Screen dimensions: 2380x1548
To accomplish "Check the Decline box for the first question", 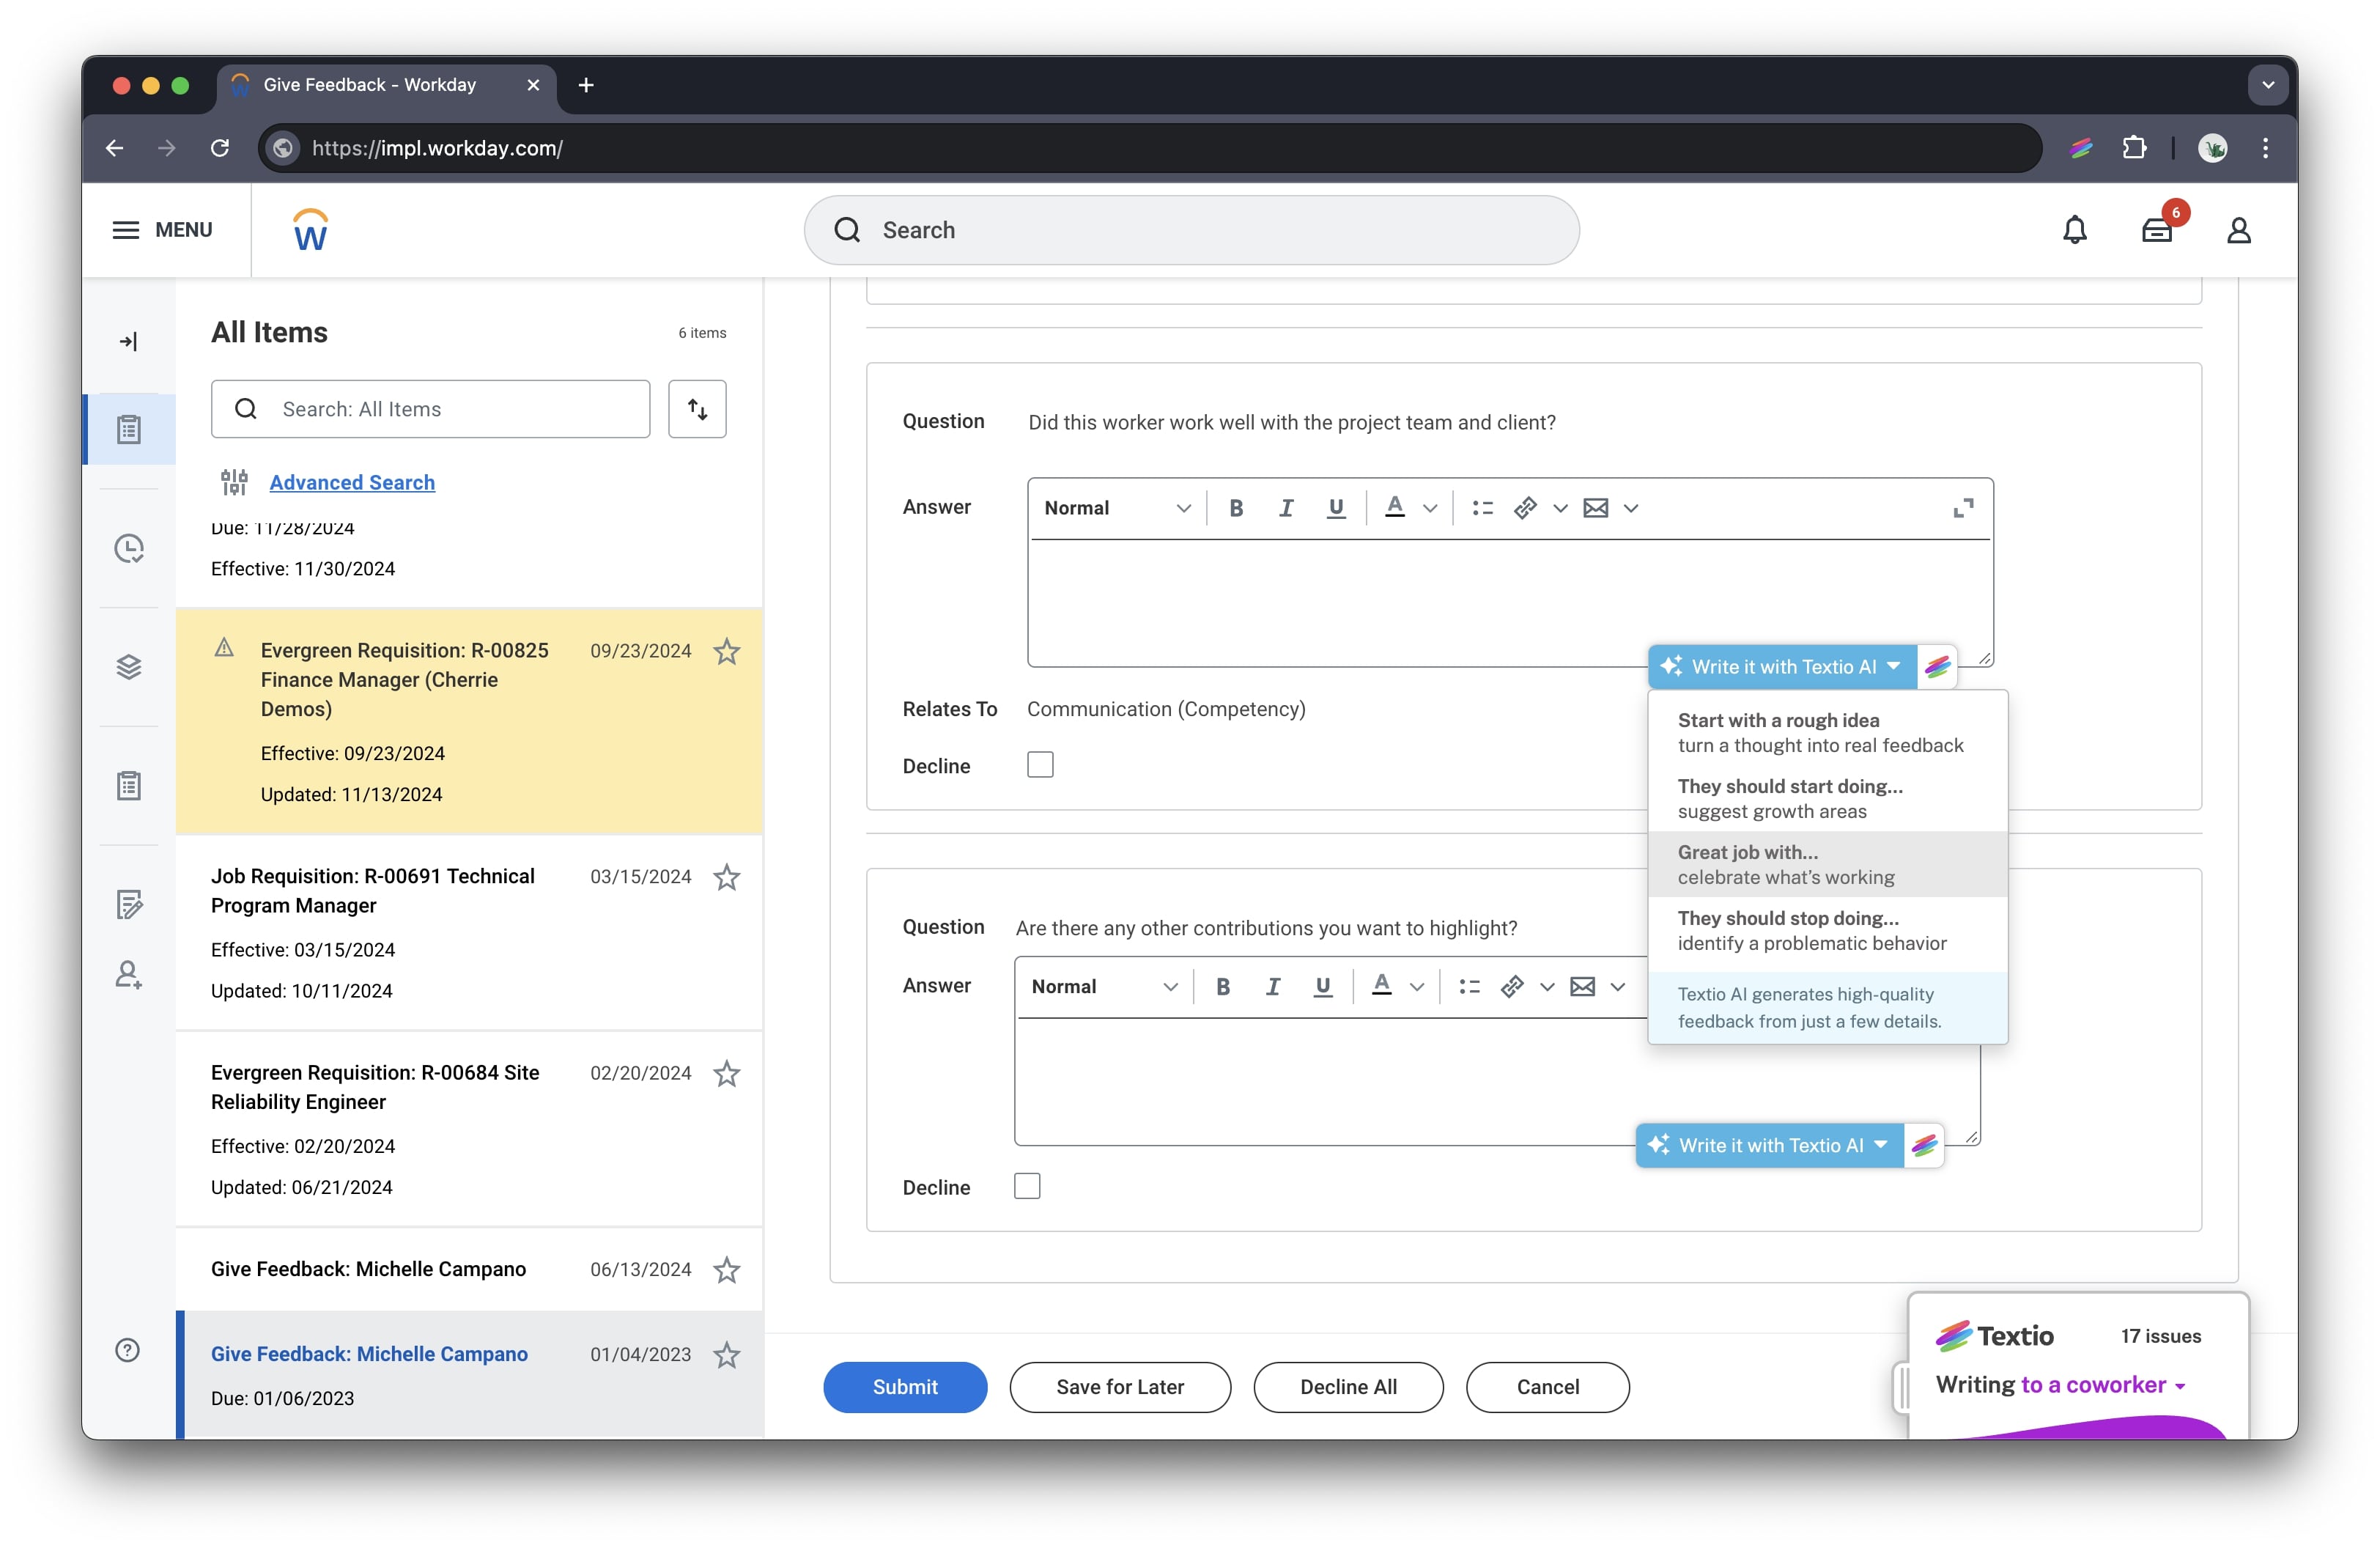I will [x=1040, y=764].
